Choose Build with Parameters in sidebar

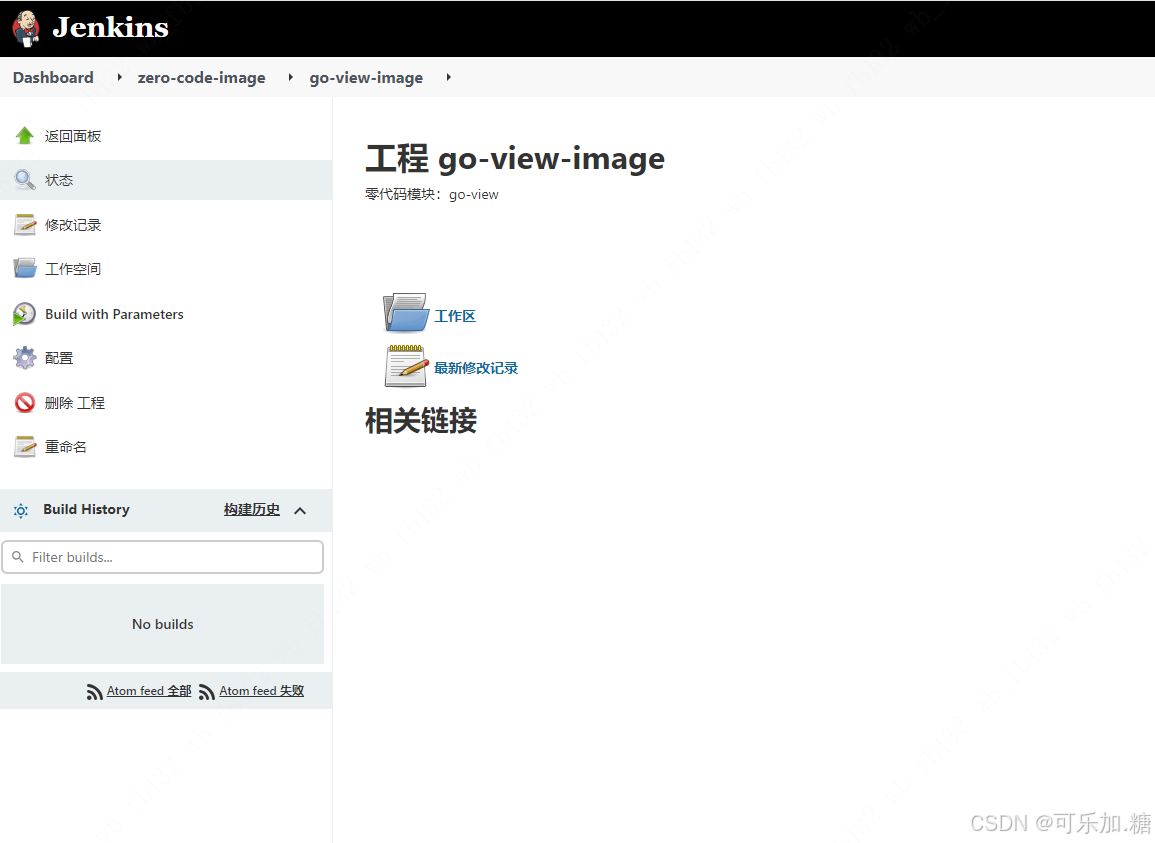pos(114,314)
